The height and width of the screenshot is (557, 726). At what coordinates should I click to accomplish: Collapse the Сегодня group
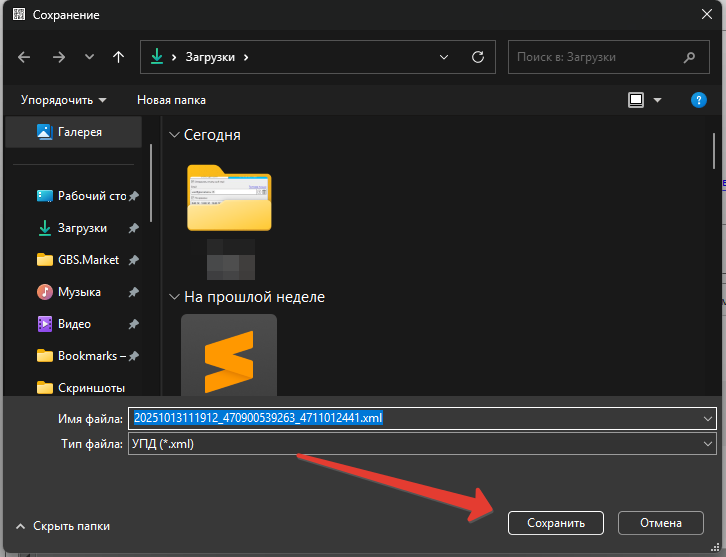tap(173, 135)
